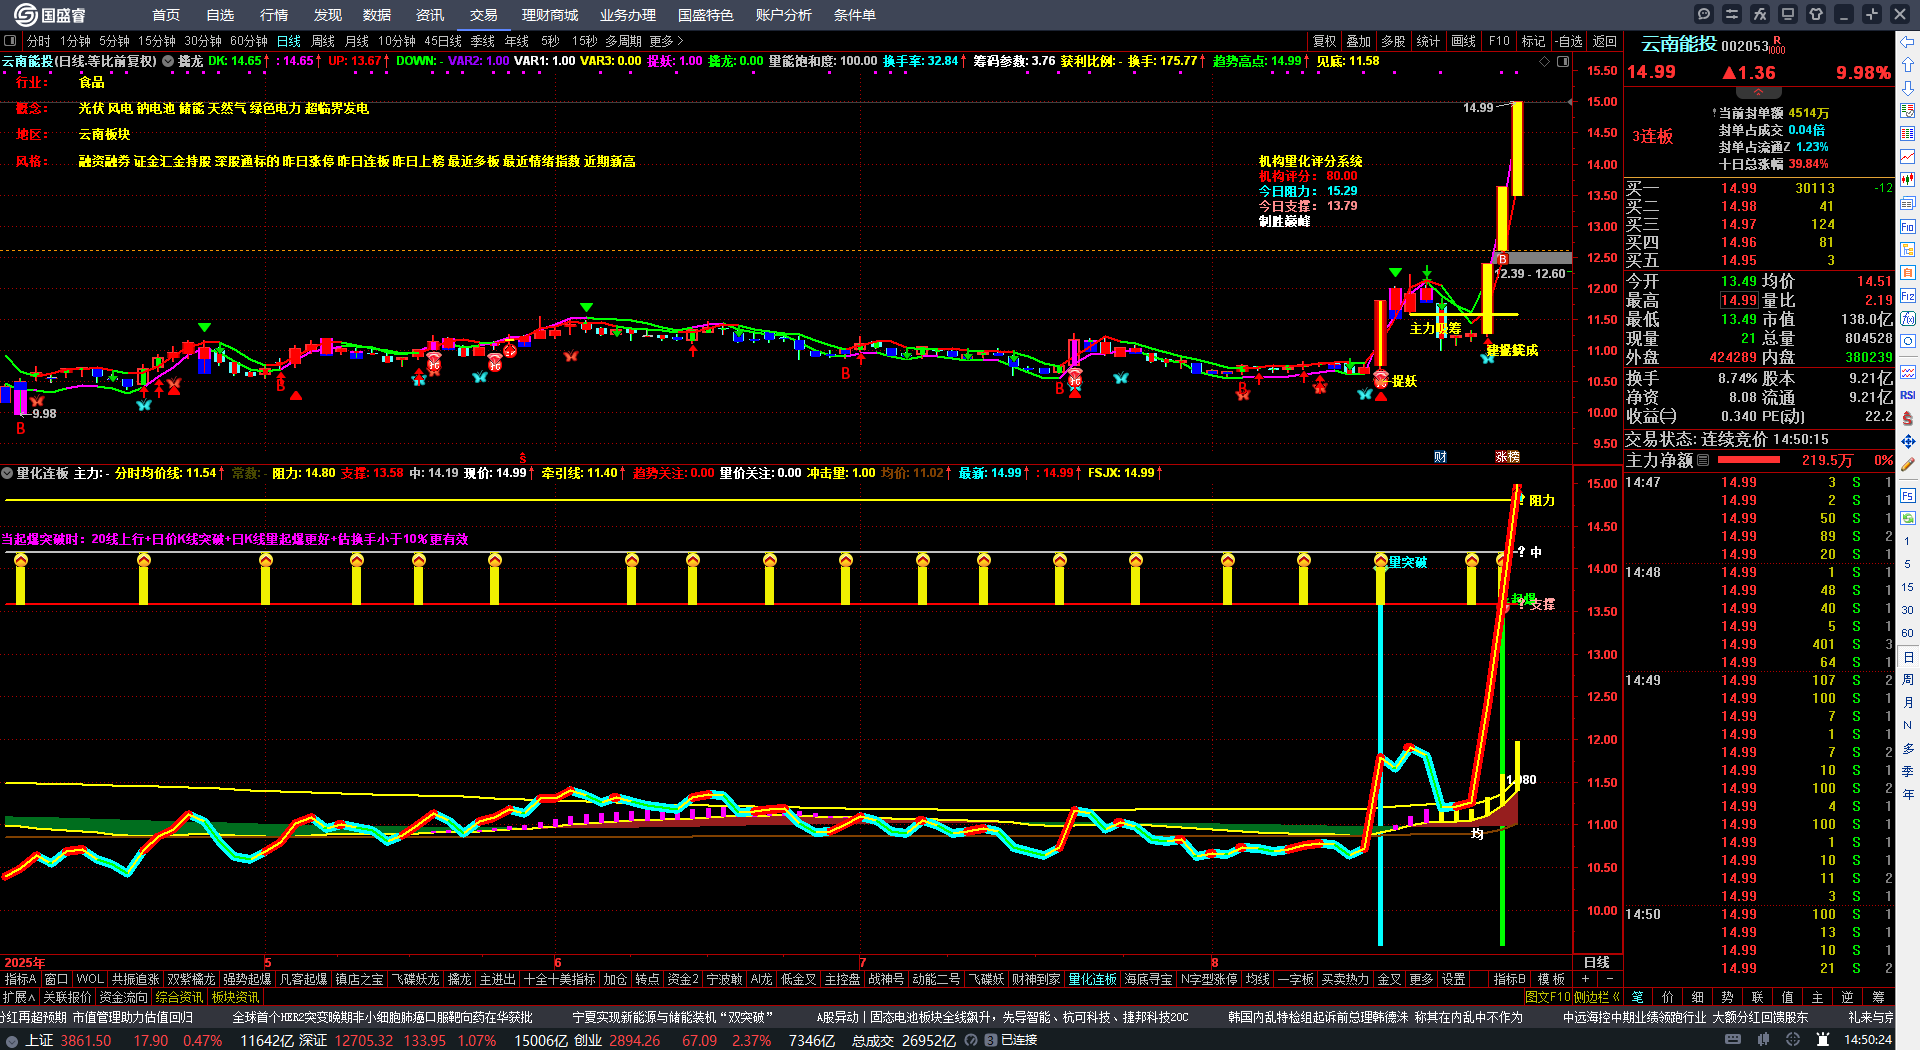The image size is (1920, 1050).
Task: Click the F10 company info sidebar icon
Action: 1908,226
